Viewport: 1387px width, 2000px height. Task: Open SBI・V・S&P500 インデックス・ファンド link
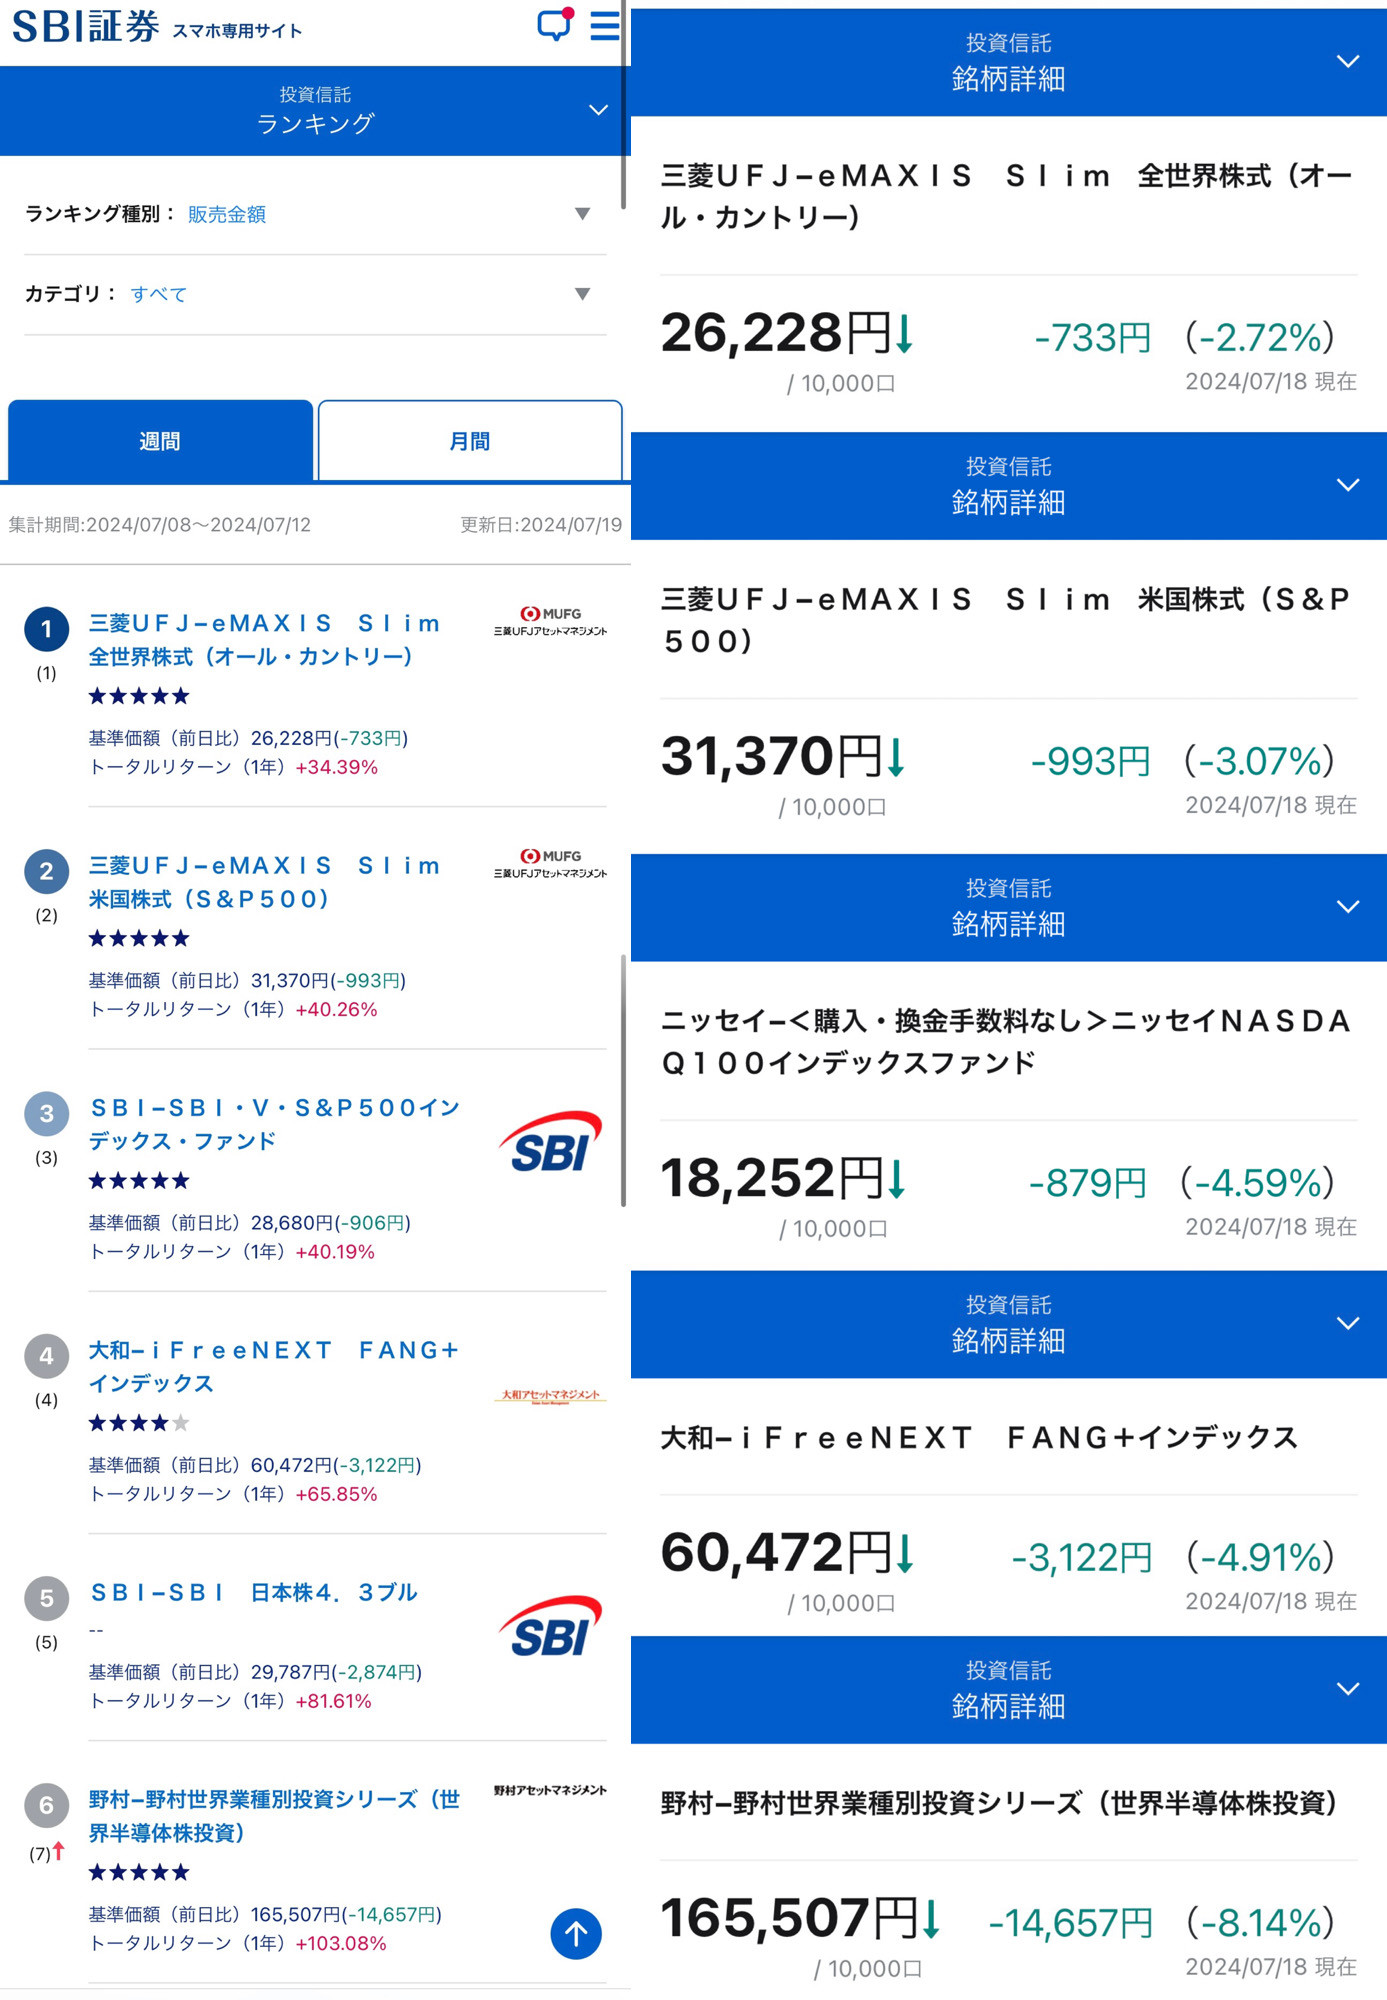[x=275, y=1124]
